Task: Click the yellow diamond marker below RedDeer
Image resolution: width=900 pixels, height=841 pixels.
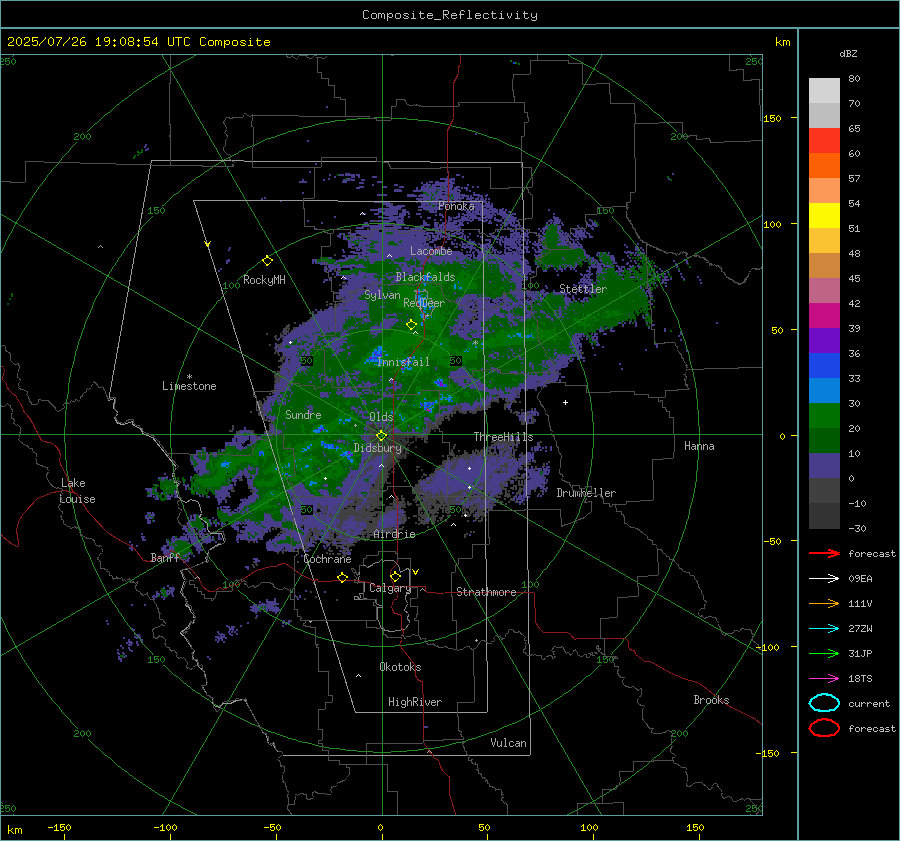Action: [x=411, y=325]
